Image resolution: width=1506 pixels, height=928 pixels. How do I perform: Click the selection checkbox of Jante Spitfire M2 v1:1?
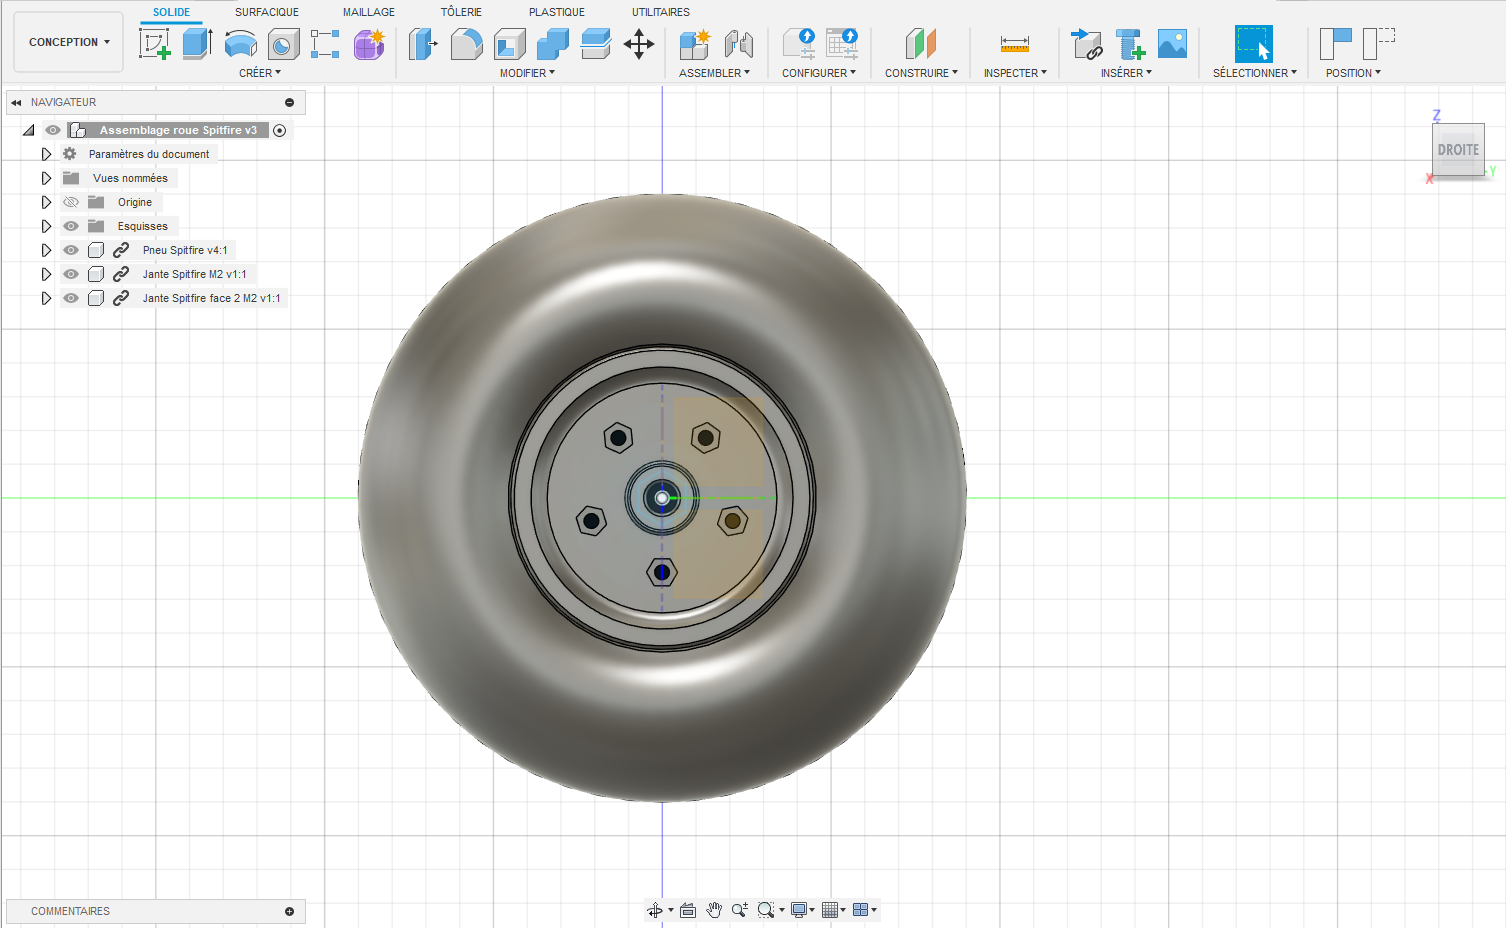tap(96, 274)
